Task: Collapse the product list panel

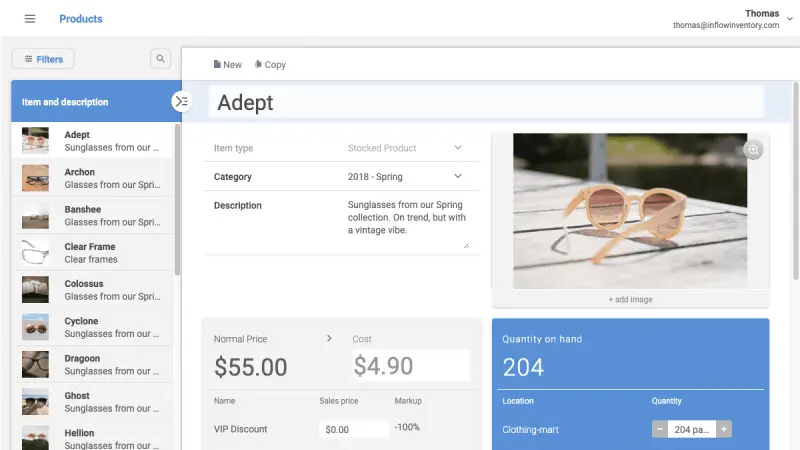Action: coord(181,102)
